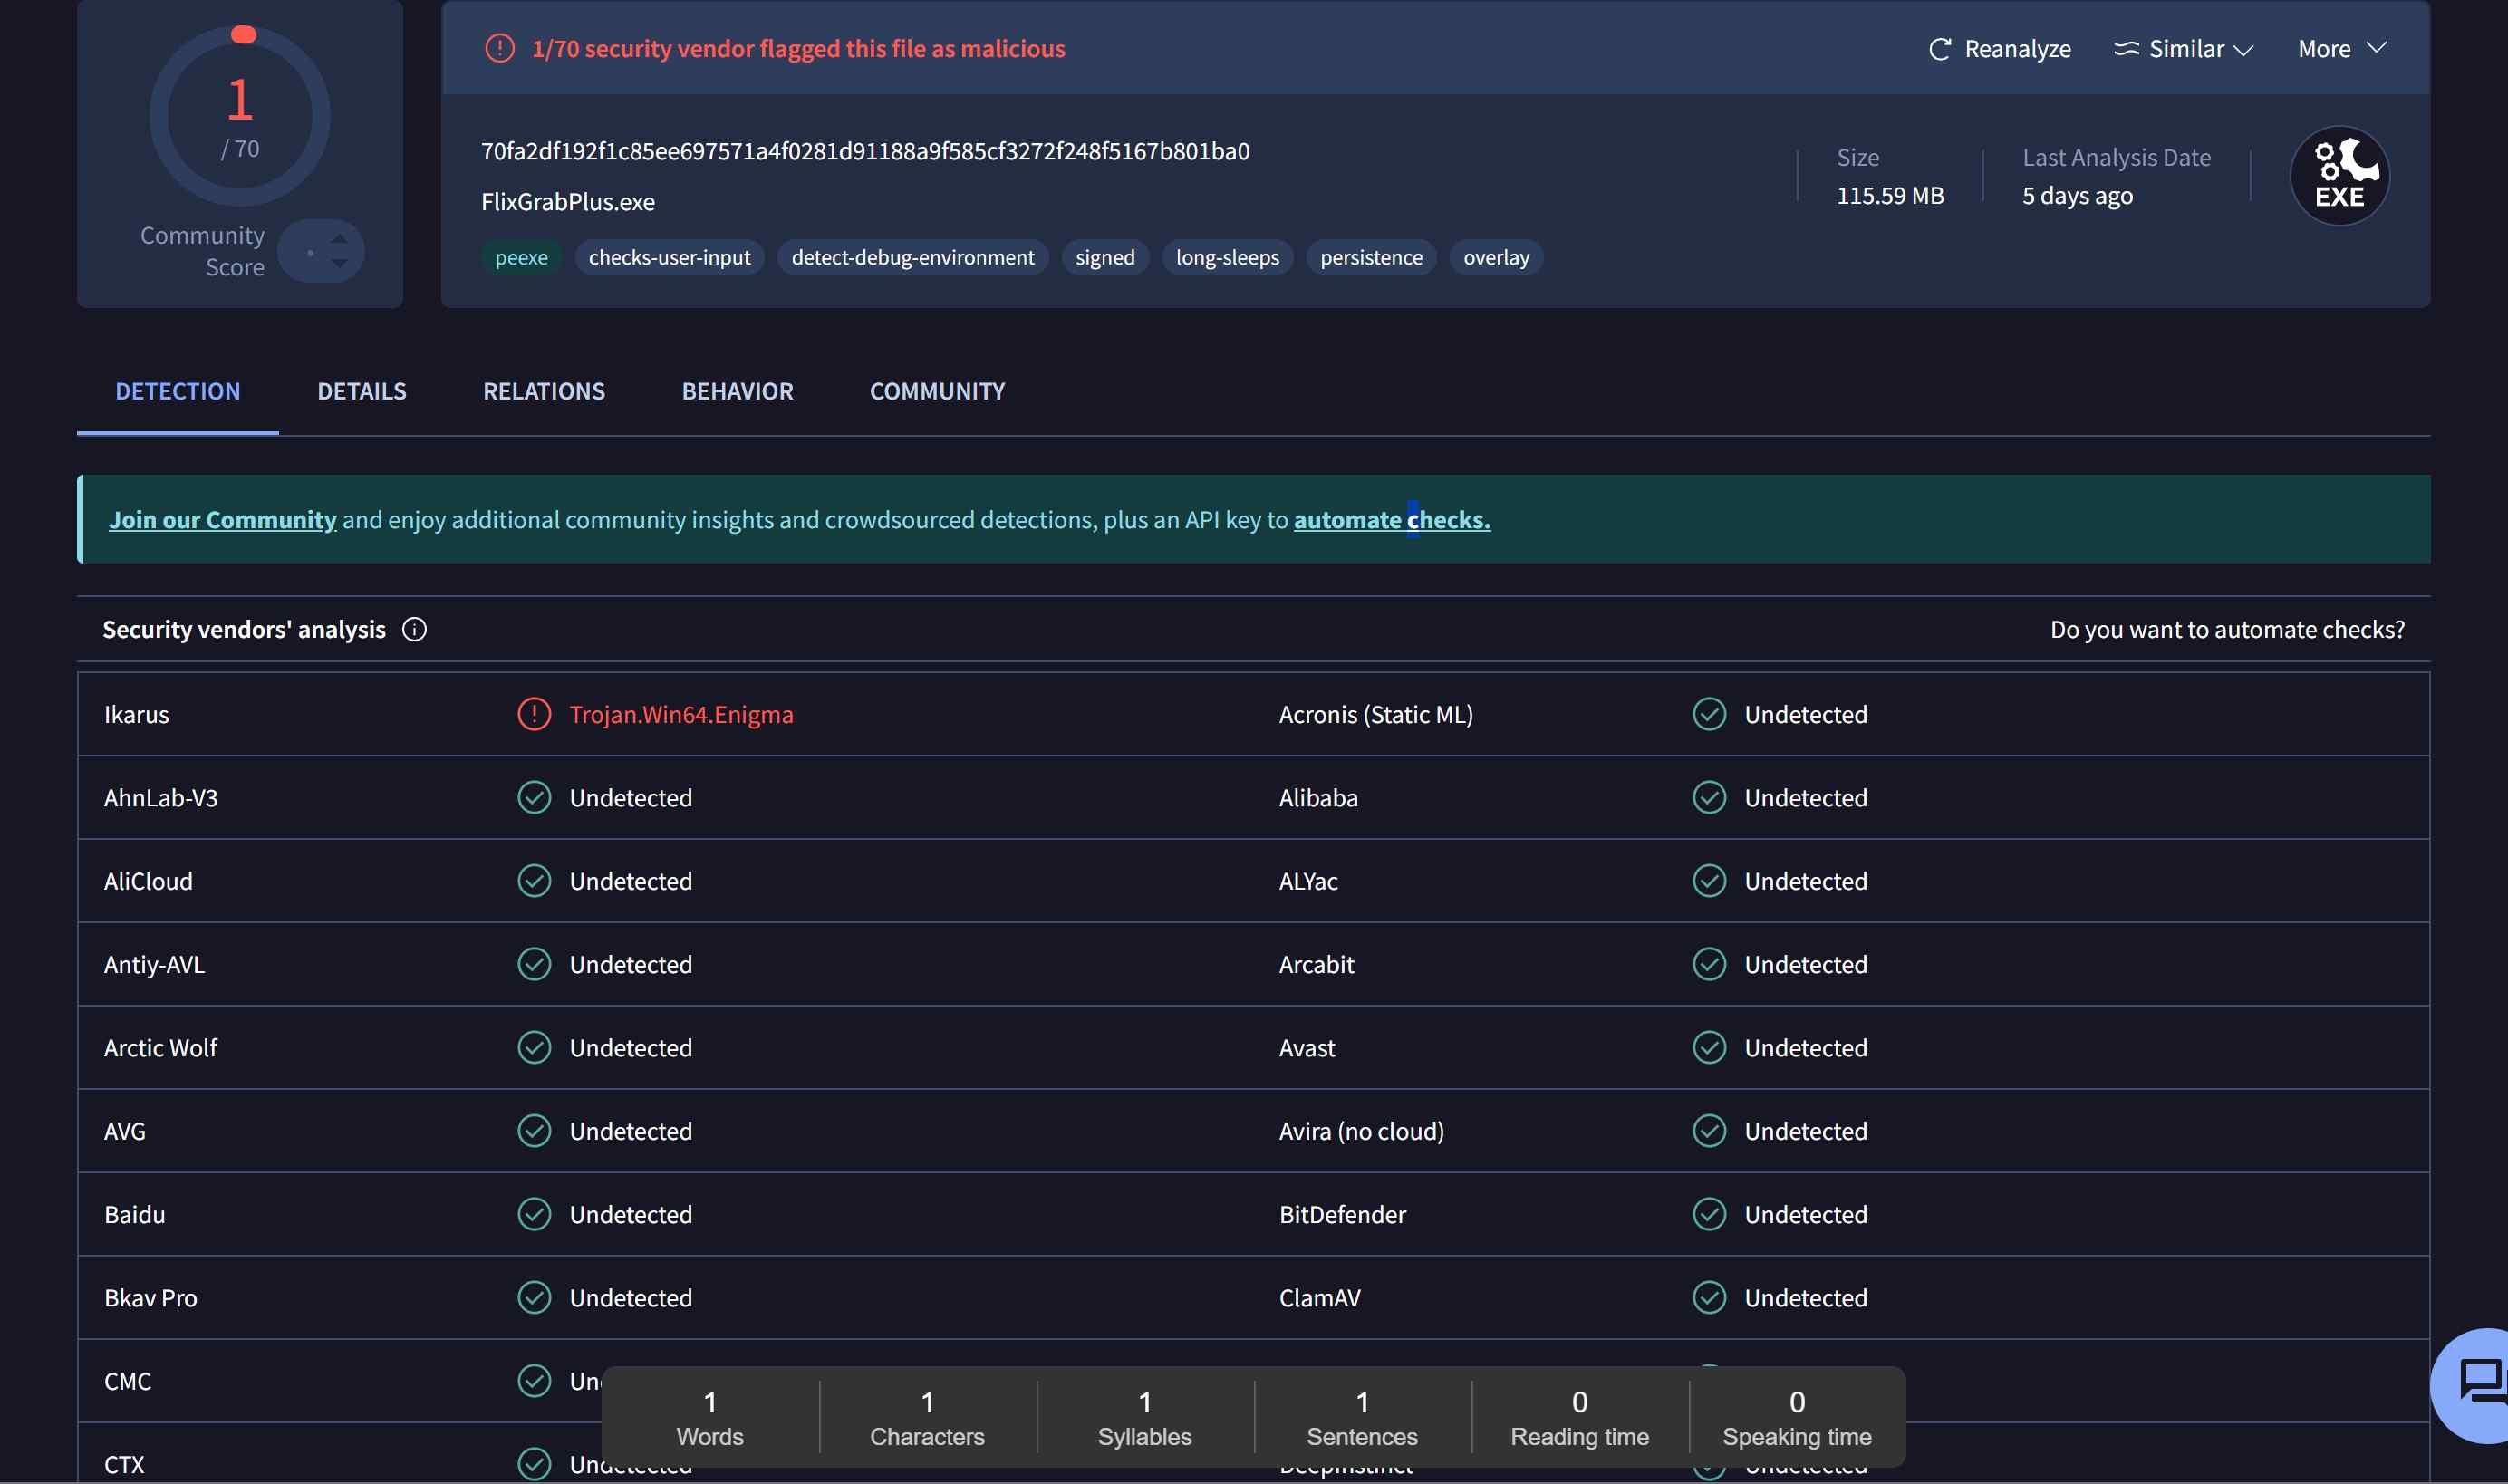Click the peexe tag
This screenshot has height=1484, width=2508.
521,258
